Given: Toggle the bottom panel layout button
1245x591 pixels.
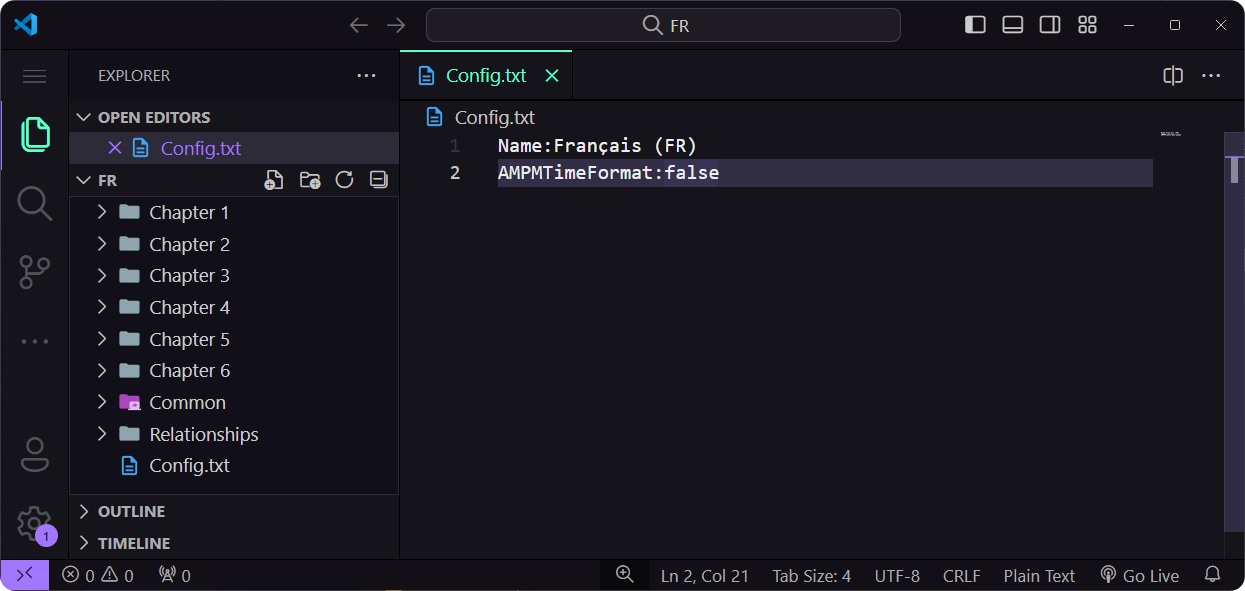Looking at the screenshot, I should pyautogui.click(x=1012, y=25).
